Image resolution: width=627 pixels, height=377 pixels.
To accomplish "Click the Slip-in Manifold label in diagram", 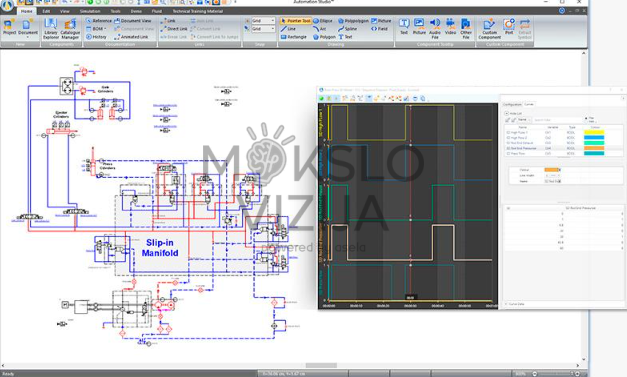I will point(160,248).
